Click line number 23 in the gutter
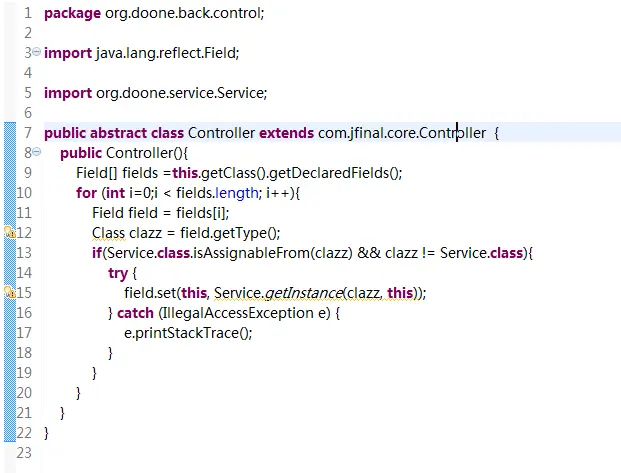This screenshot has height=473, width=621. 24,452
